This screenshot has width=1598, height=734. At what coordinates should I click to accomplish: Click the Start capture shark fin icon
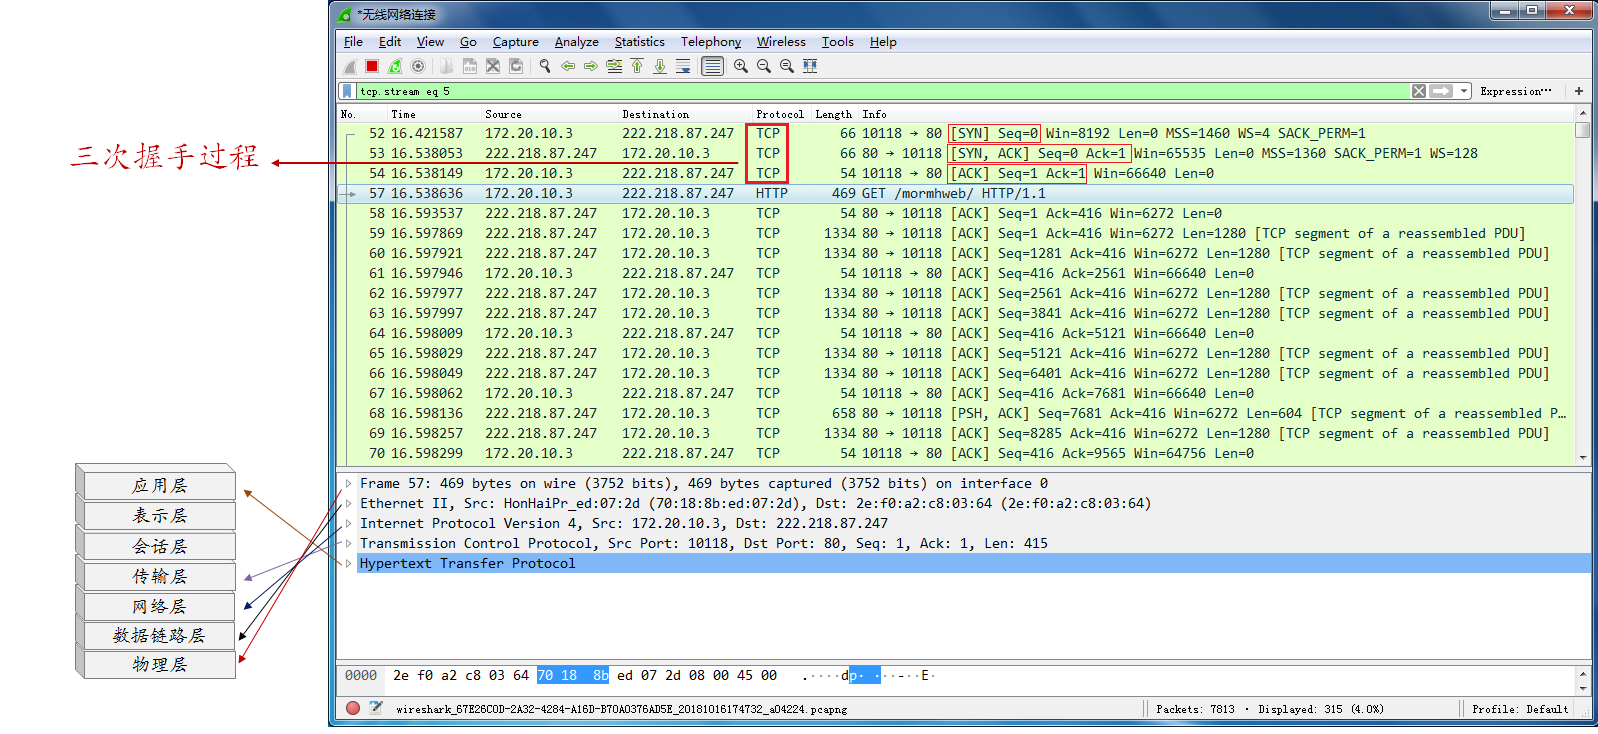[x=349, y=66]
